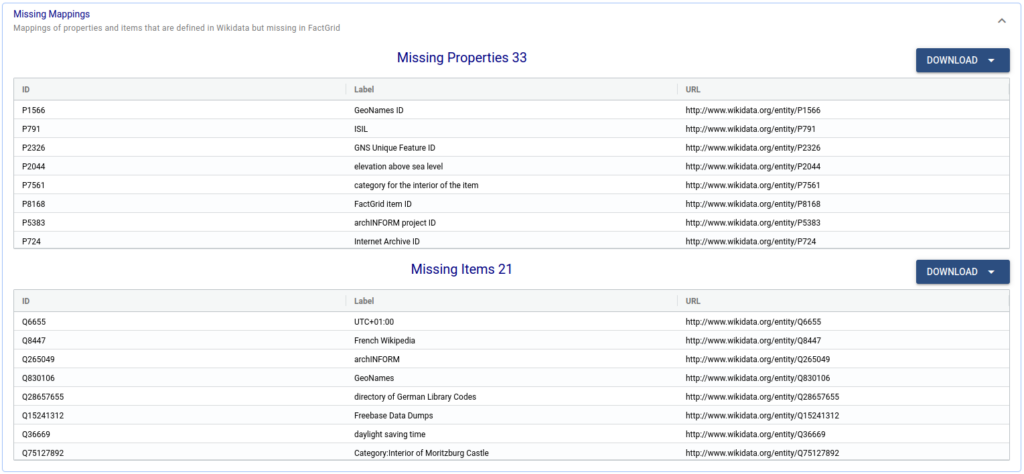Select the Q36669 item row ID
The height and width of the screenshot is (474, 1024).
click(x=36, y=434)
